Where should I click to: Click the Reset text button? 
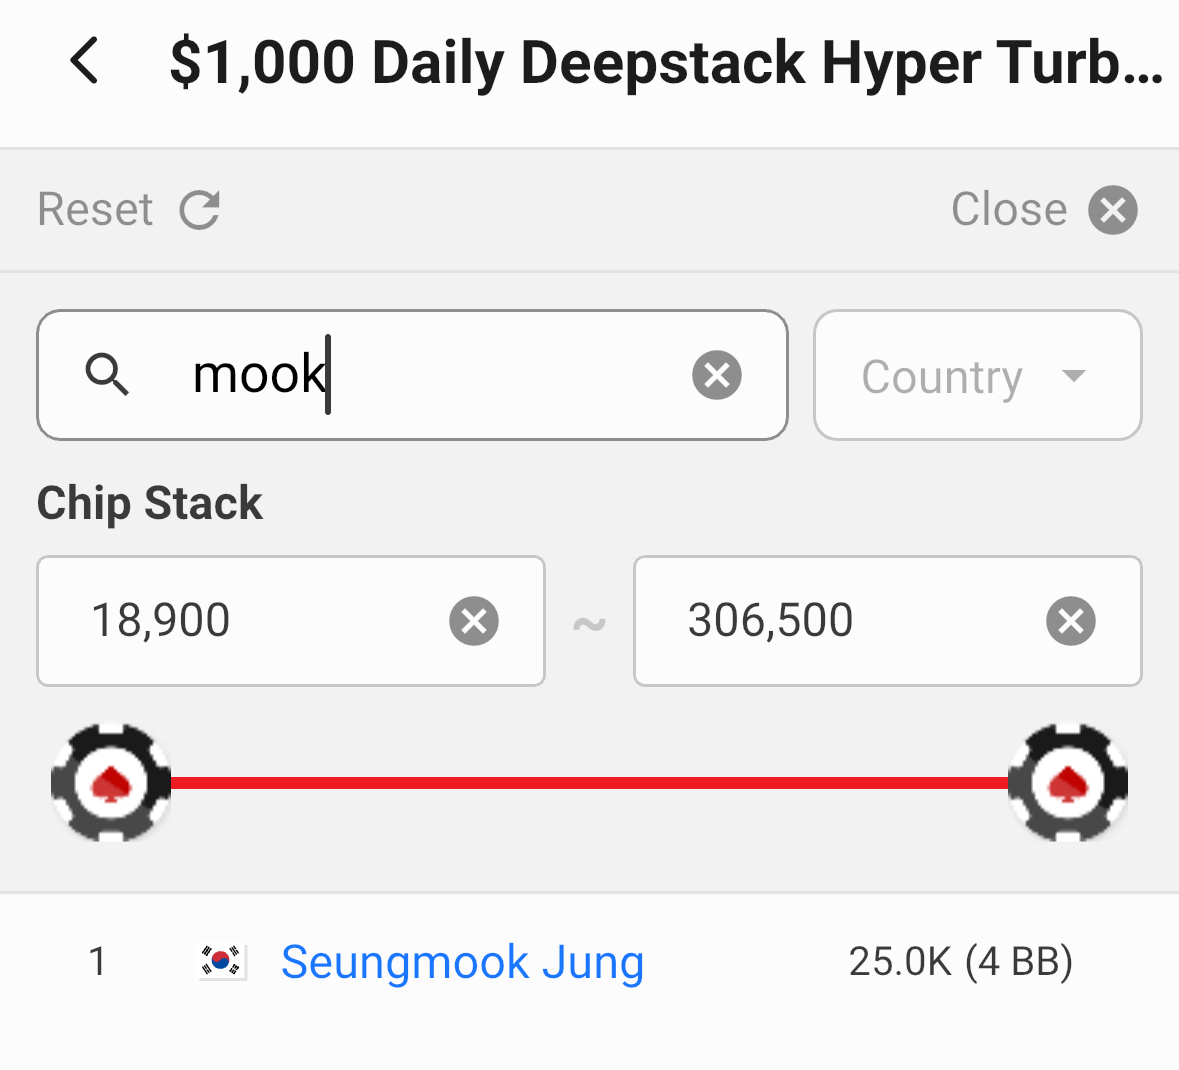[x=95, y=210]
